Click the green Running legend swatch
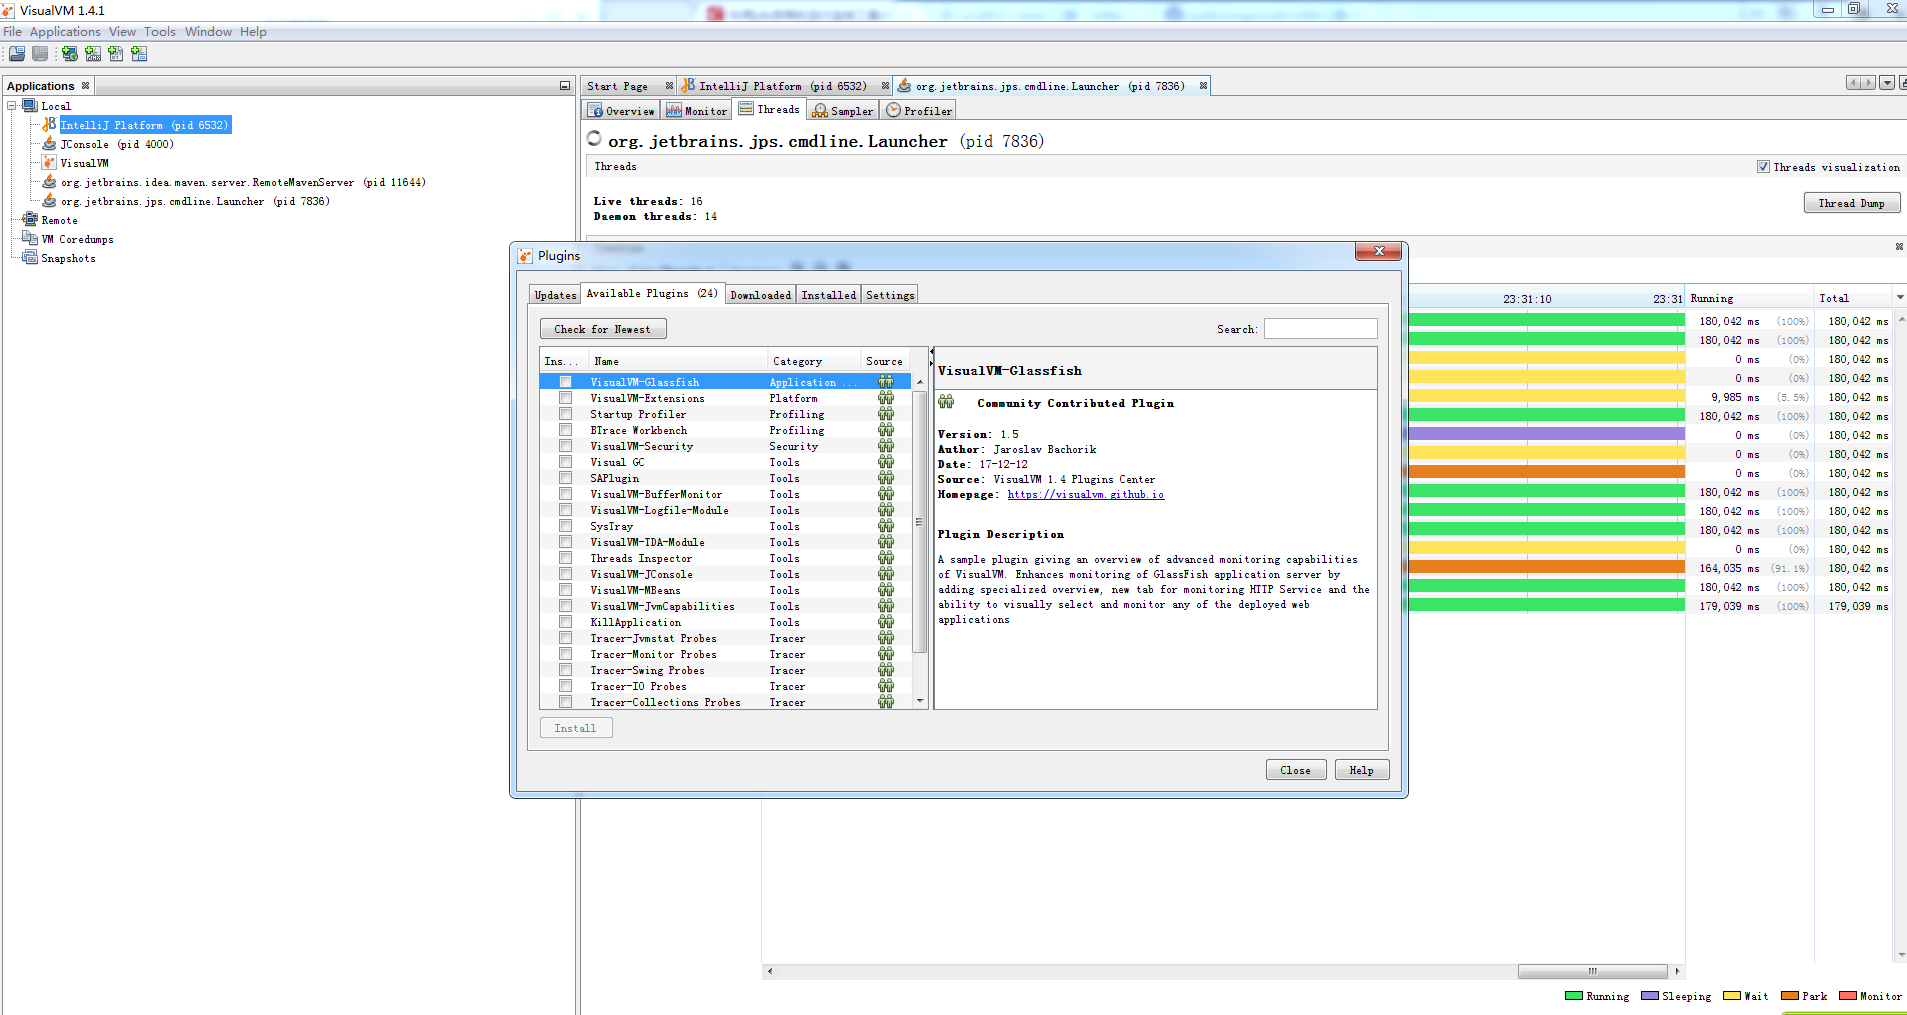Viewport: 1907px width, 1015px height. [x=1574, y=996]
